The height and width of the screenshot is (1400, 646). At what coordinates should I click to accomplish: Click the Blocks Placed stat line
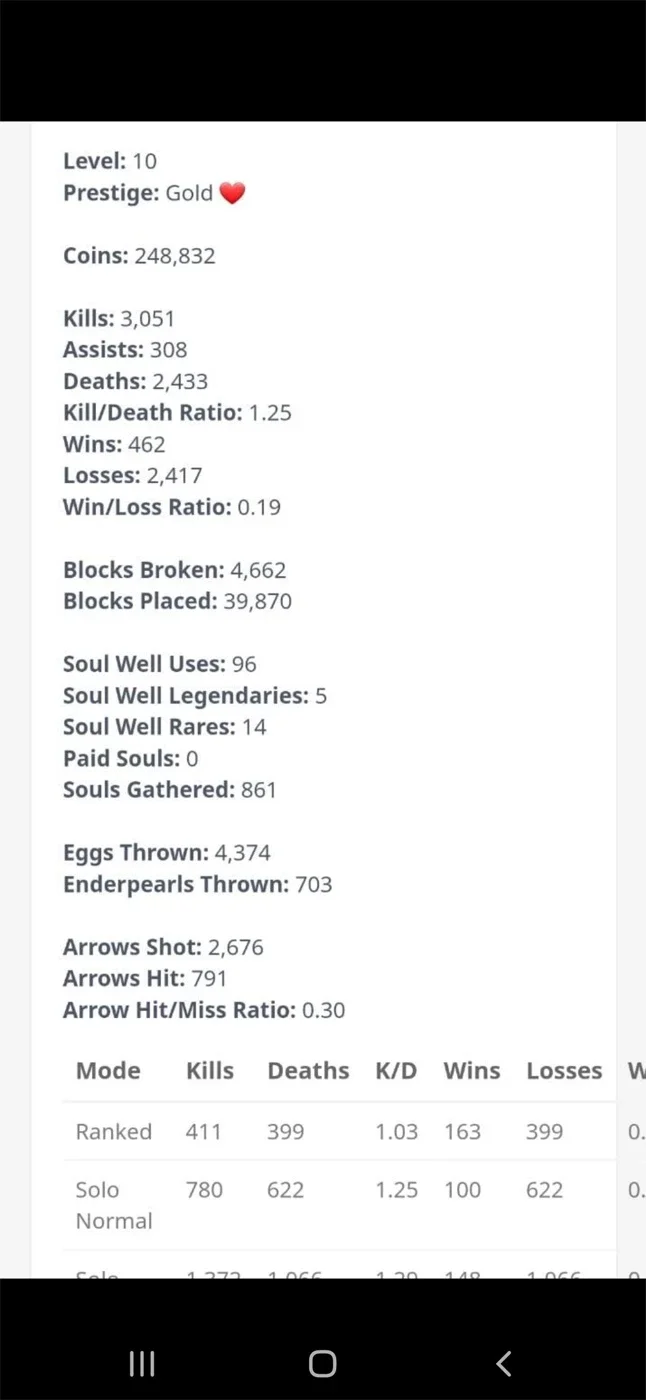click(177, 601)
